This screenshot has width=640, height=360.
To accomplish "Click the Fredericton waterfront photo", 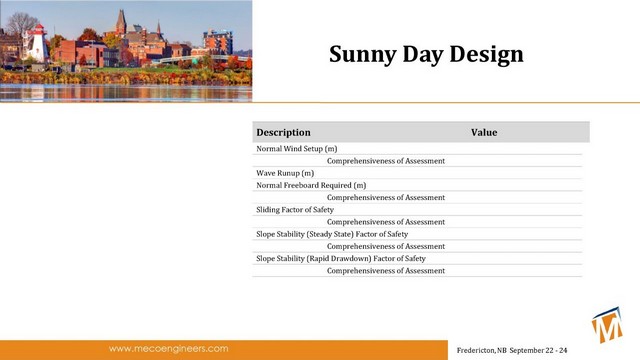I will [126, 51].
